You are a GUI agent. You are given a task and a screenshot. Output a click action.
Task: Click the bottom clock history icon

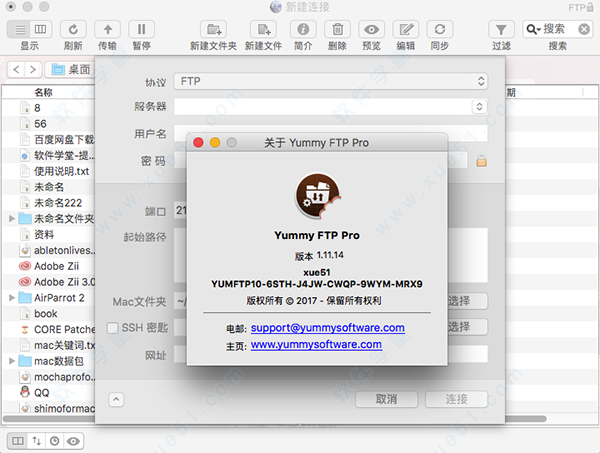tap(55, 441)
